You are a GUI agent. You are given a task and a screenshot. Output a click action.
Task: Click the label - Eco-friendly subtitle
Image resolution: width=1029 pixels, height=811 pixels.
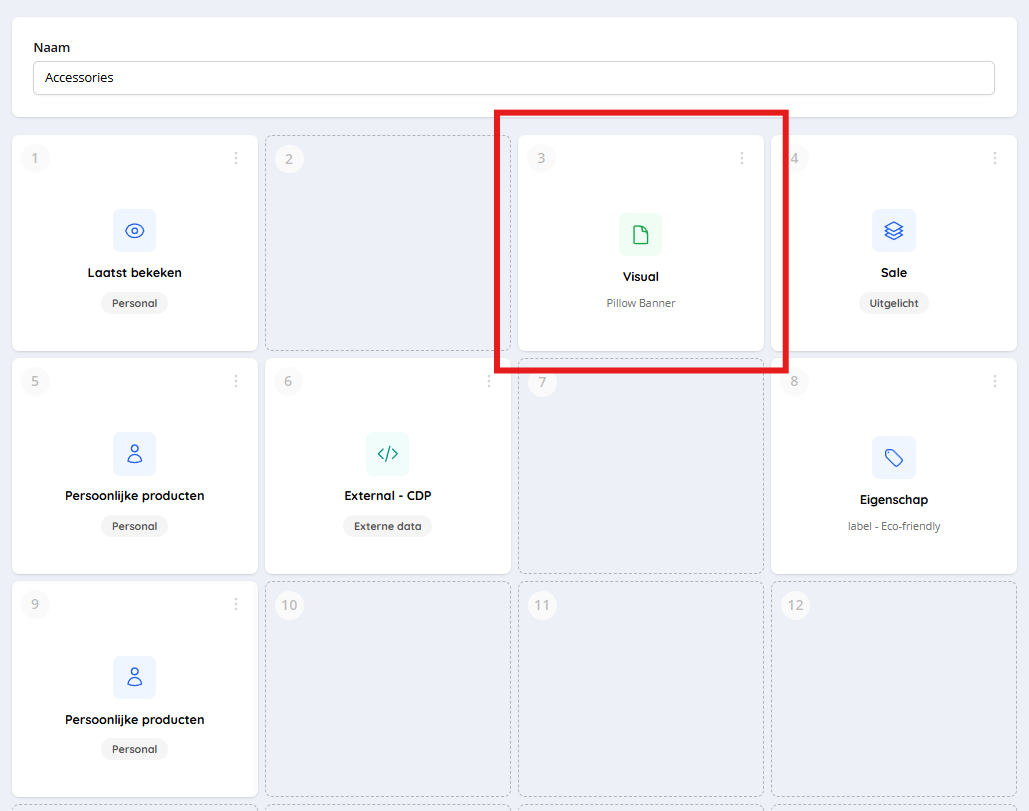[x=894, y=526]
